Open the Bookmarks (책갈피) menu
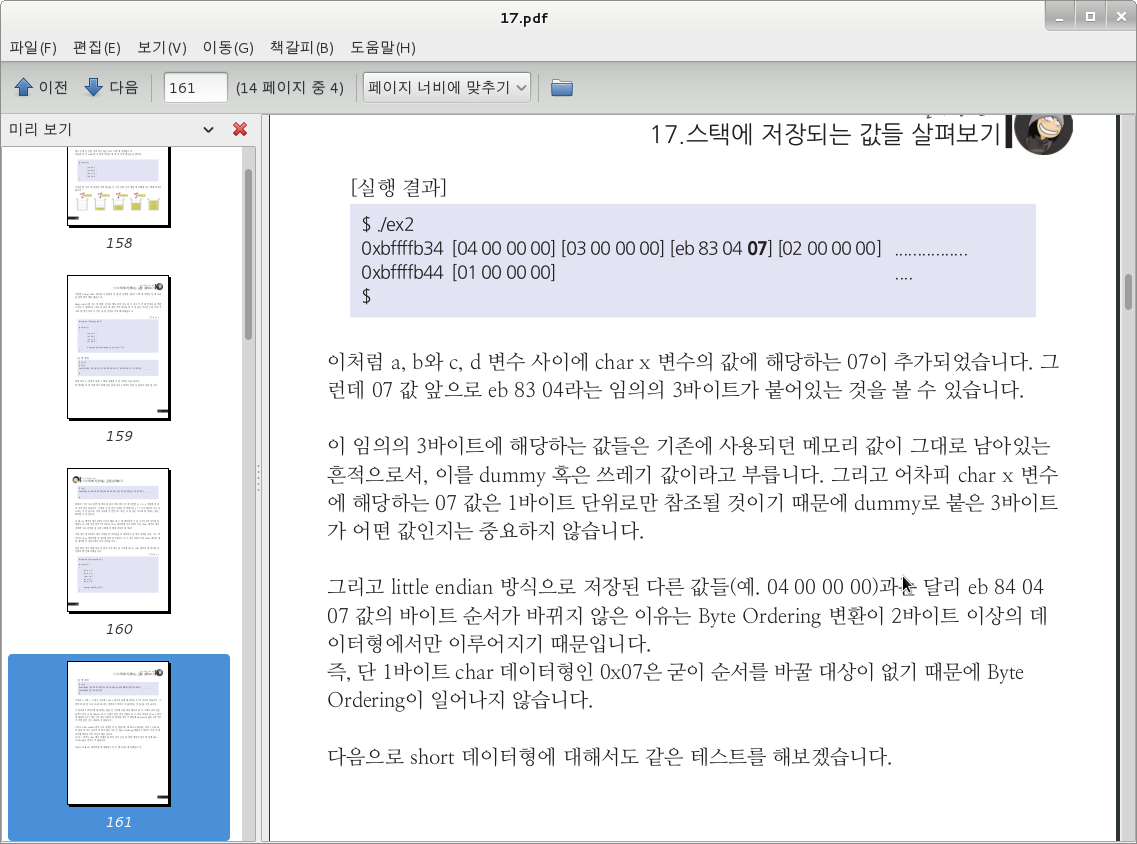This screenshot has width=1137, height=844. [301, 48]
